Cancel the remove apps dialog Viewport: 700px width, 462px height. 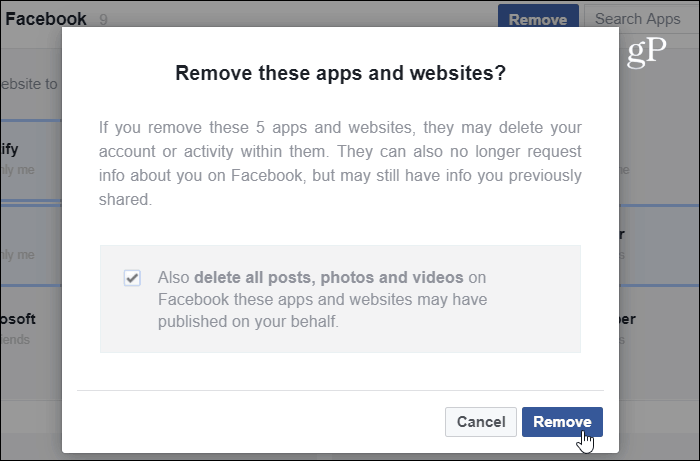click(x=481, y=422)
